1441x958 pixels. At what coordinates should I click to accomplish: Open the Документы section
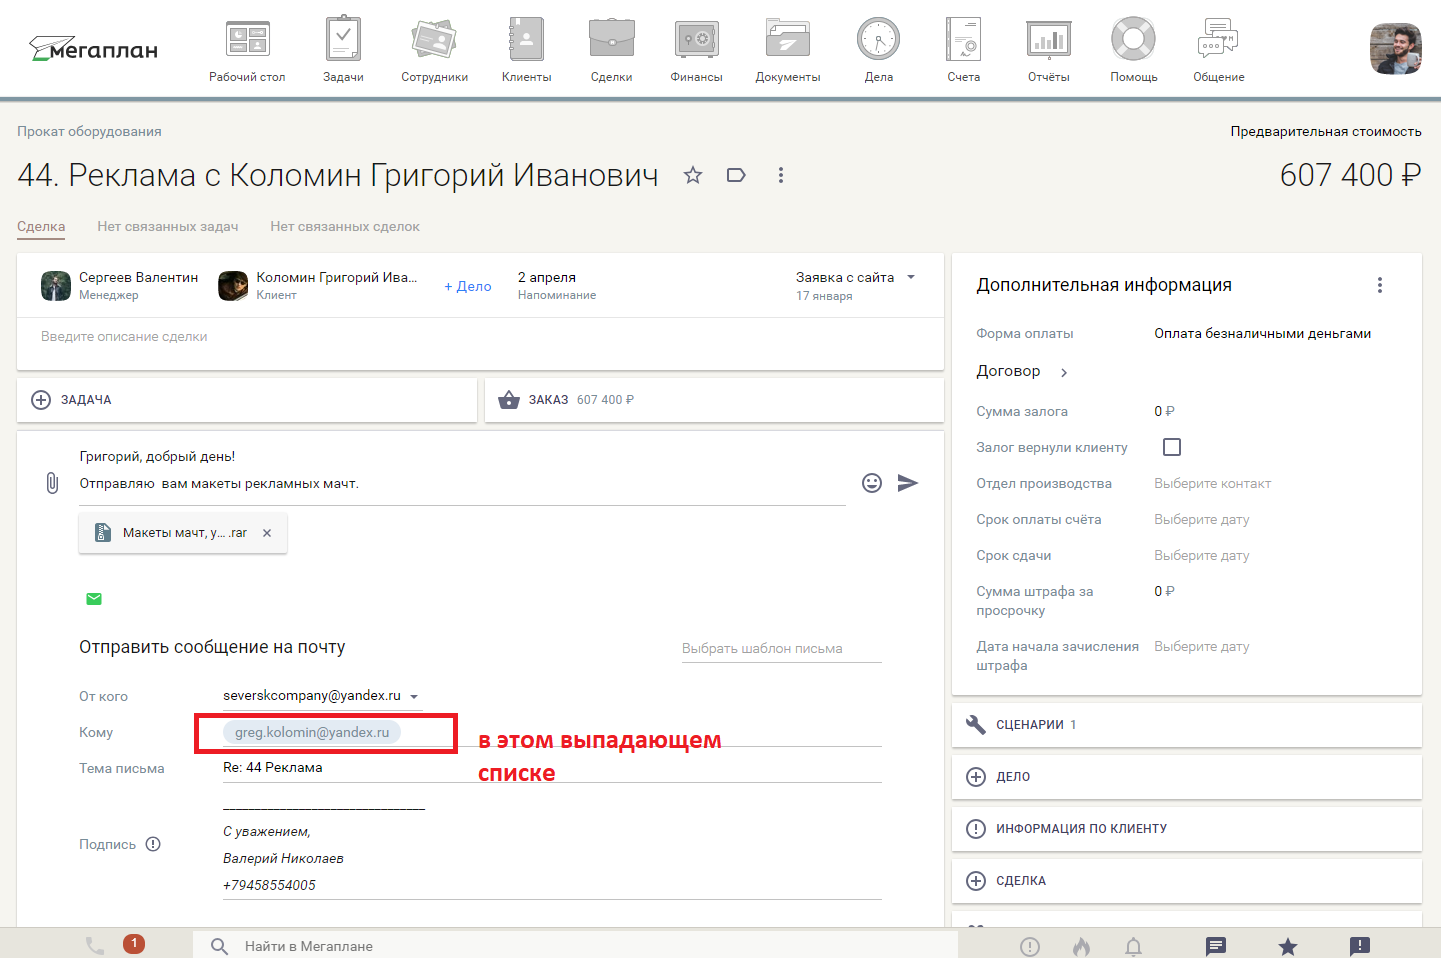click(x=788, y=50)
